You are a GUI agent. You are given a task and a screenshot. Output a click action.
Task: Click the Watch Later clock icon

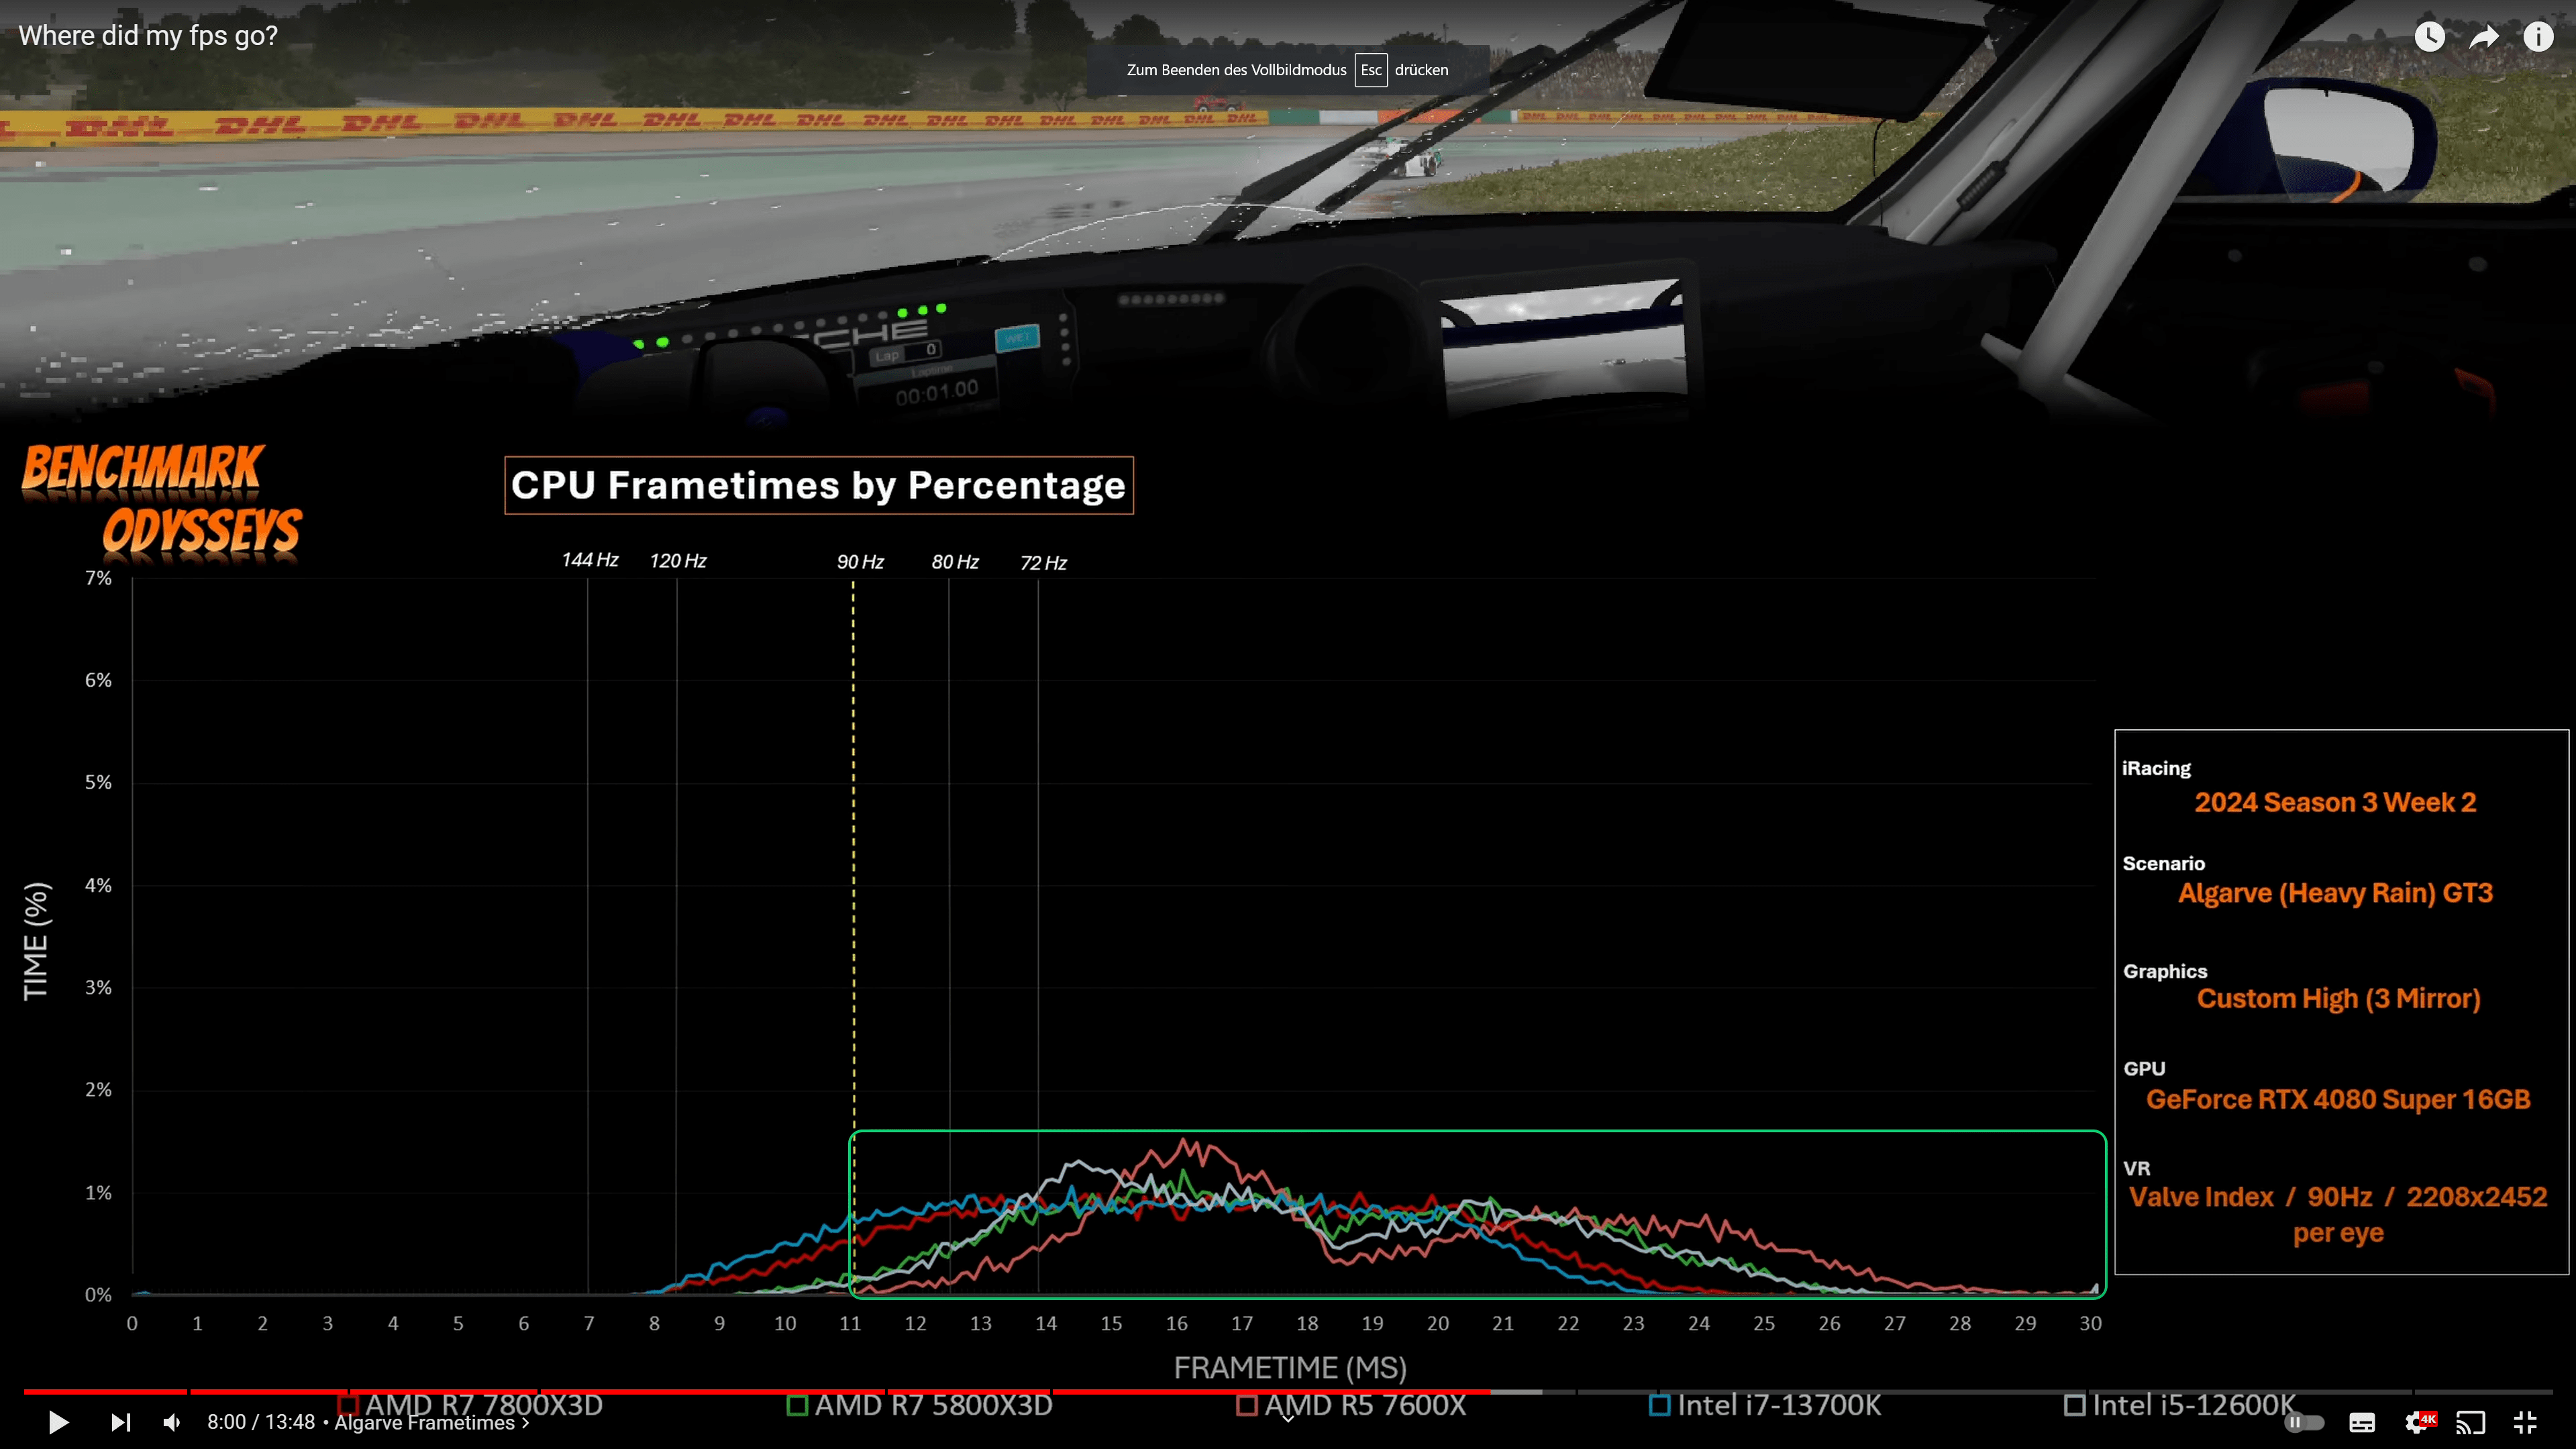(x=2430, y=37)
